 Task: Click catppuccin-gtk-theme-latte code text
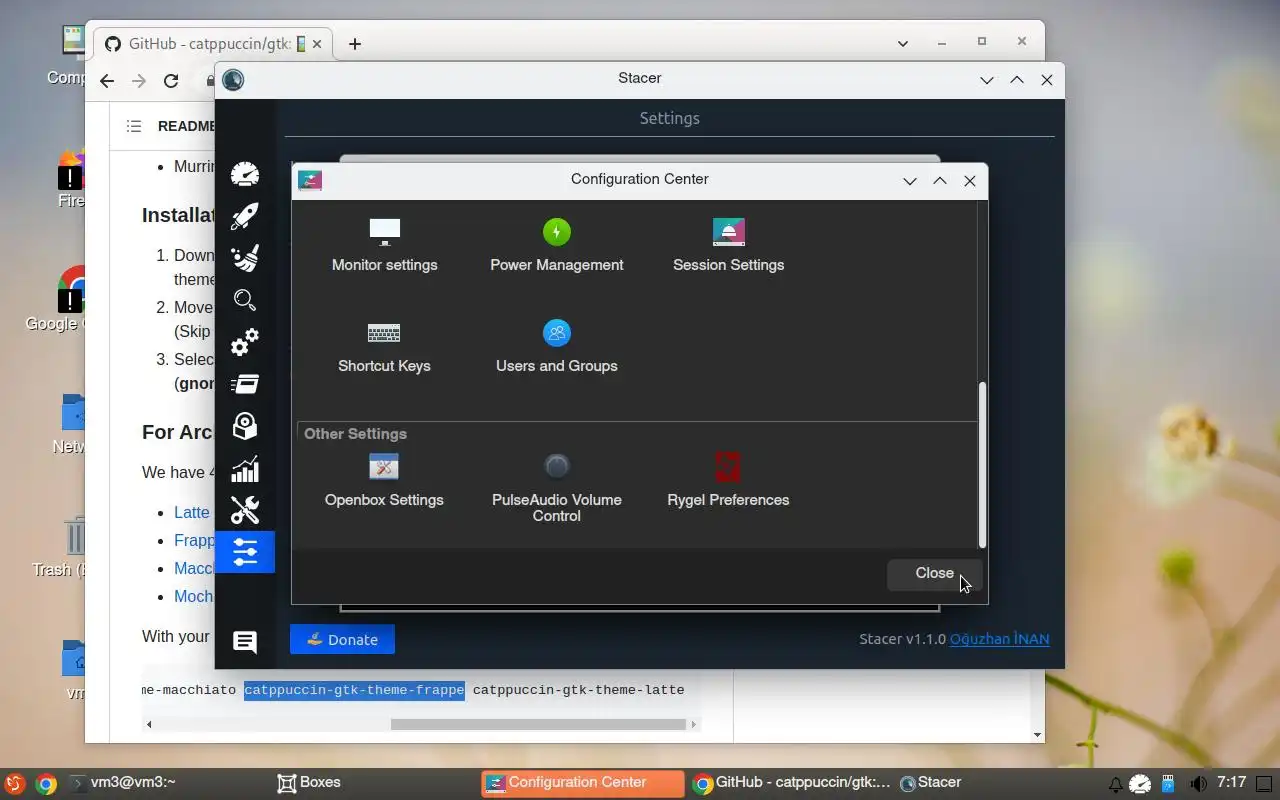578,690
